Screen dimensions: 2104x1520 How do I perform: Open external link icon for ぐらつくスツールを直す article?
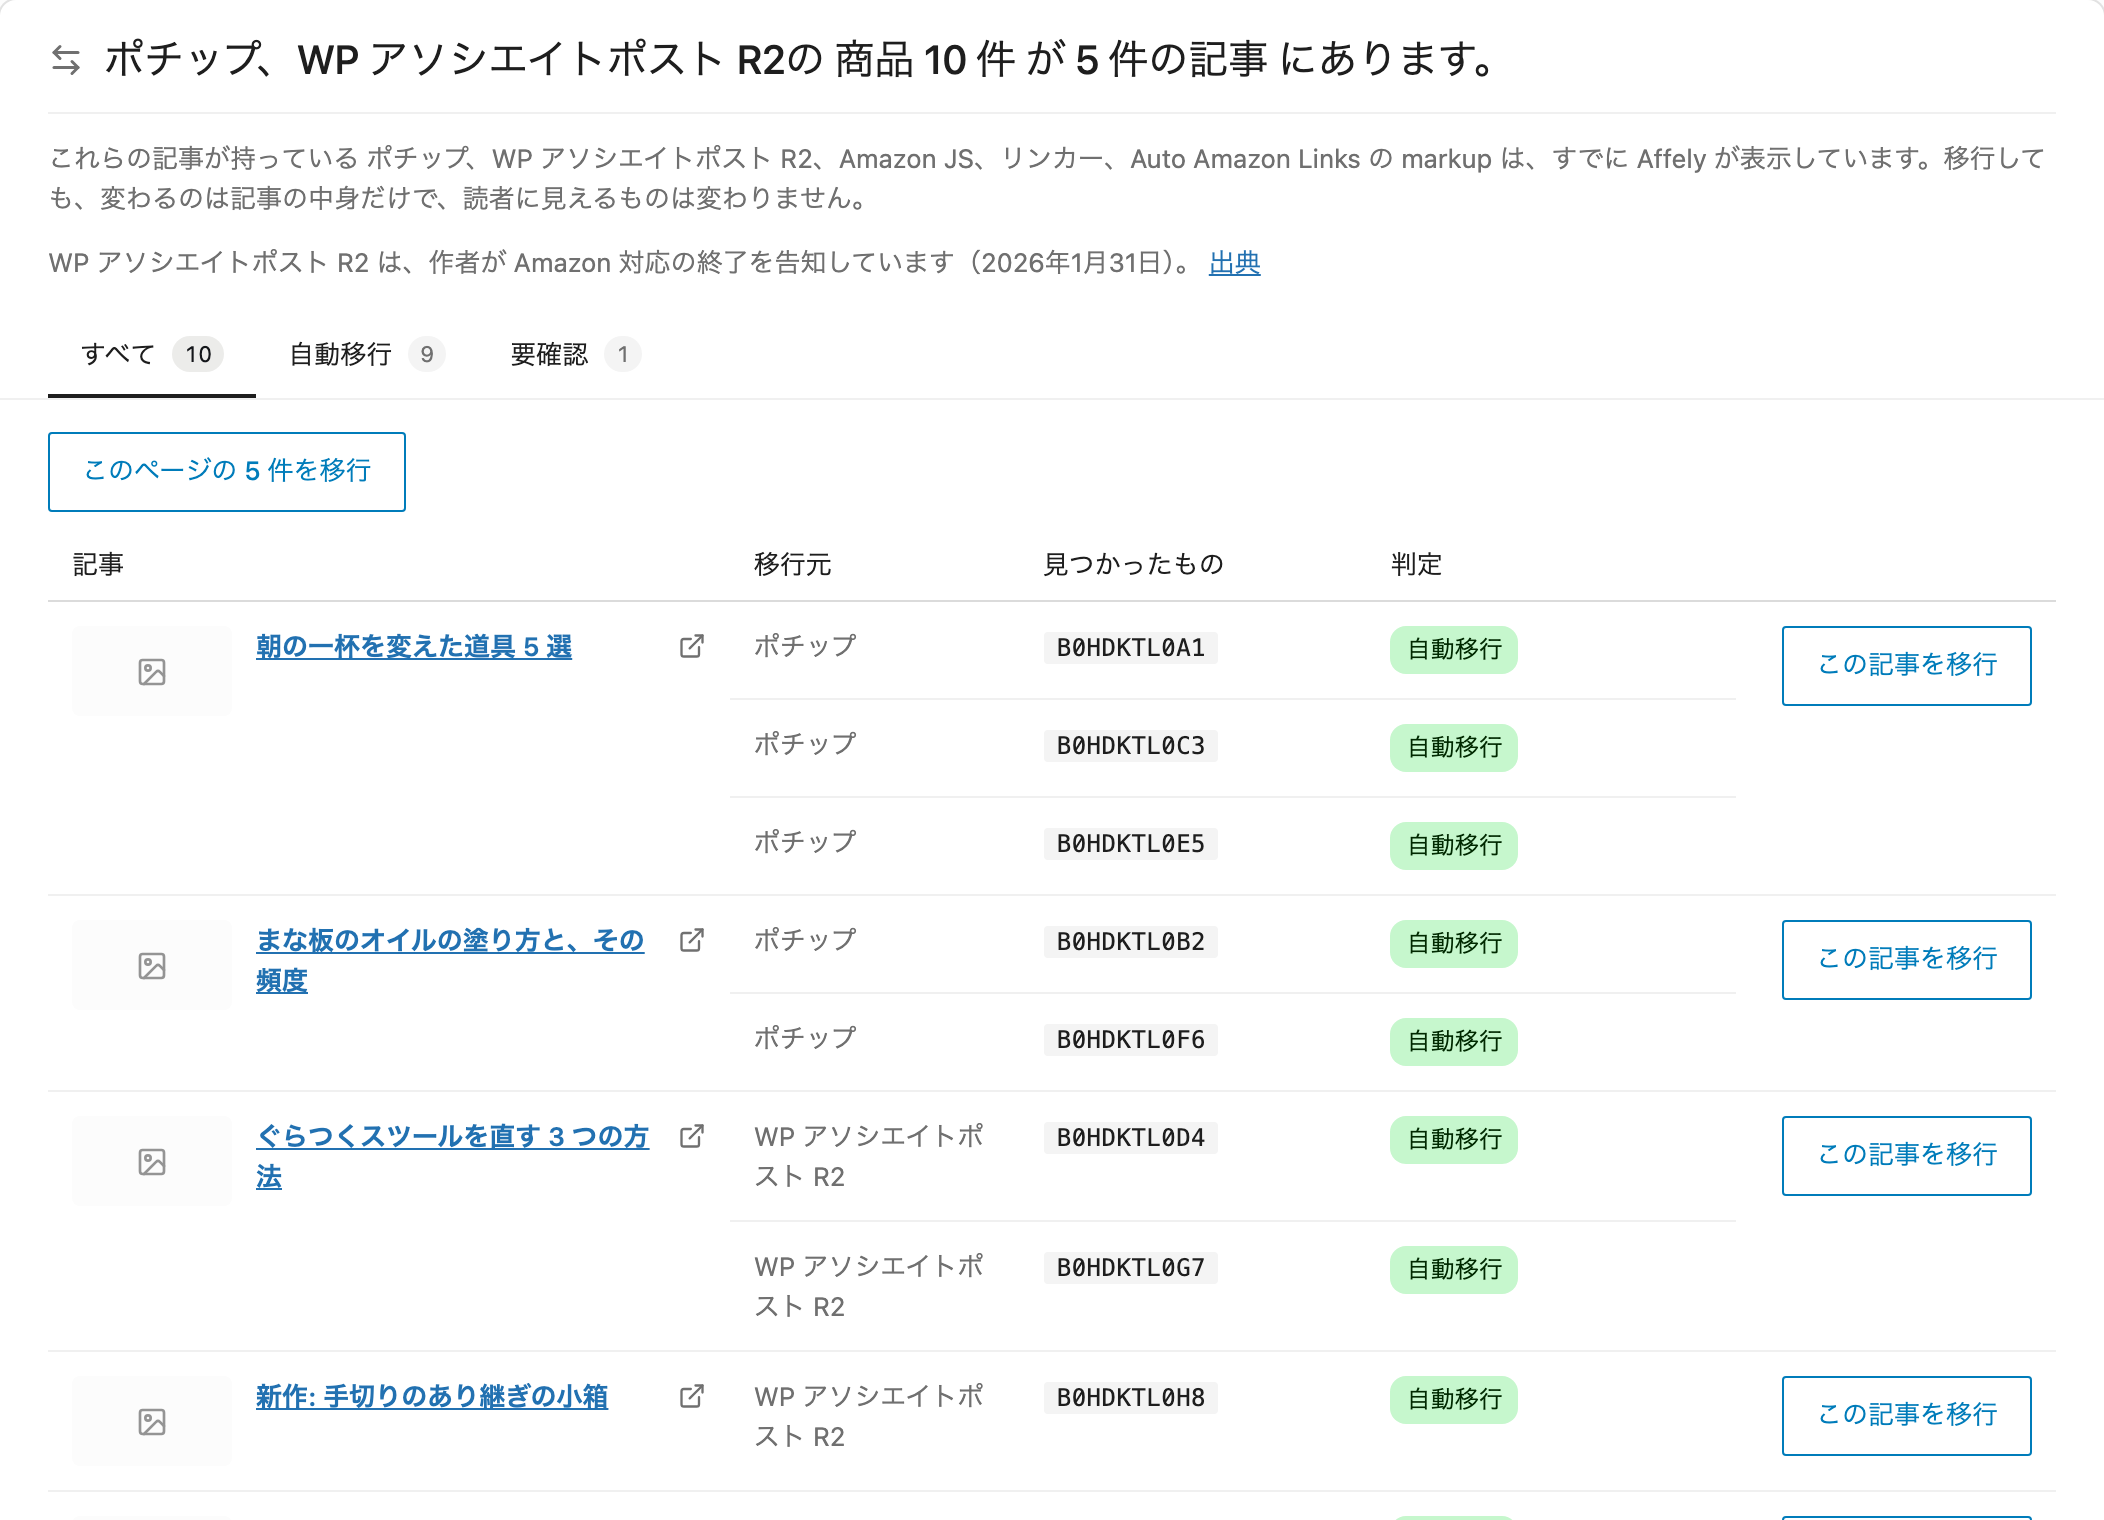click(x=691, y=1136)
